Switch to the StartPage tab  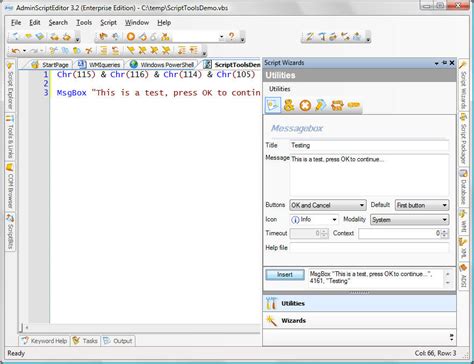(x=50, y=64)
